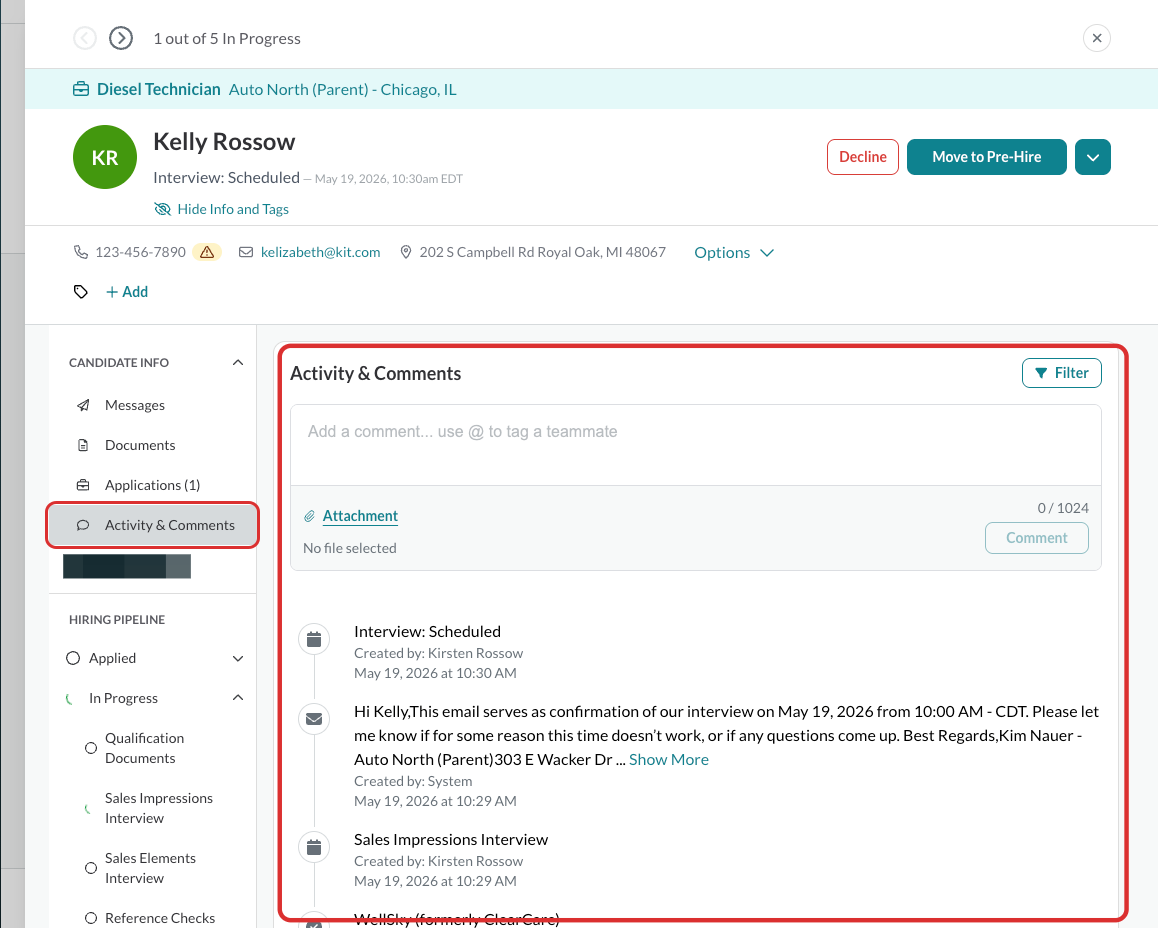Viewport: 1158px width, 928px height.
Task: Expand the Applied pipeline stage
Action: [x=238, y=659]
